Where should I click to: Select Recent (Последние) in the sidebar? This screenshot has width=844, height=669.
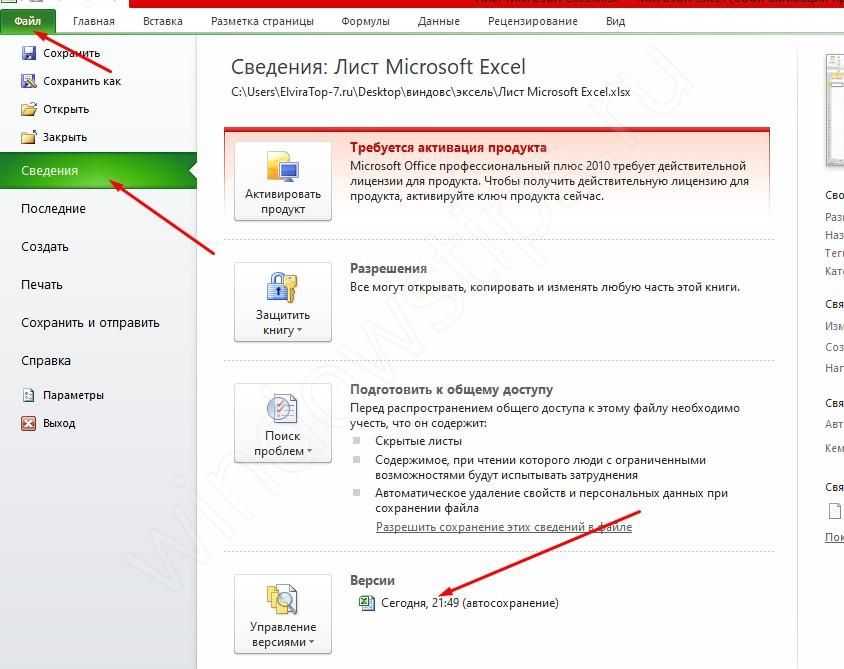pyautogui.click(x=53, y=209)
